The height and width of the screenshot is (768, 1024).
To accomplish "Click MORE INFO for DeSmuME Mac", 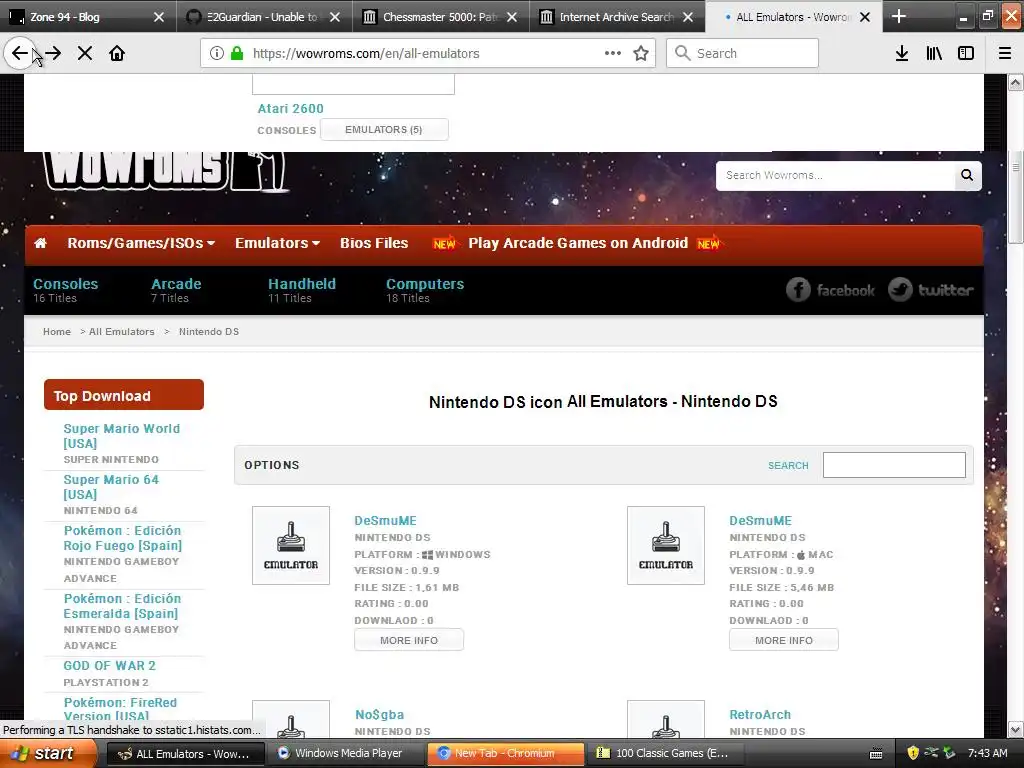I will (784, 640).
